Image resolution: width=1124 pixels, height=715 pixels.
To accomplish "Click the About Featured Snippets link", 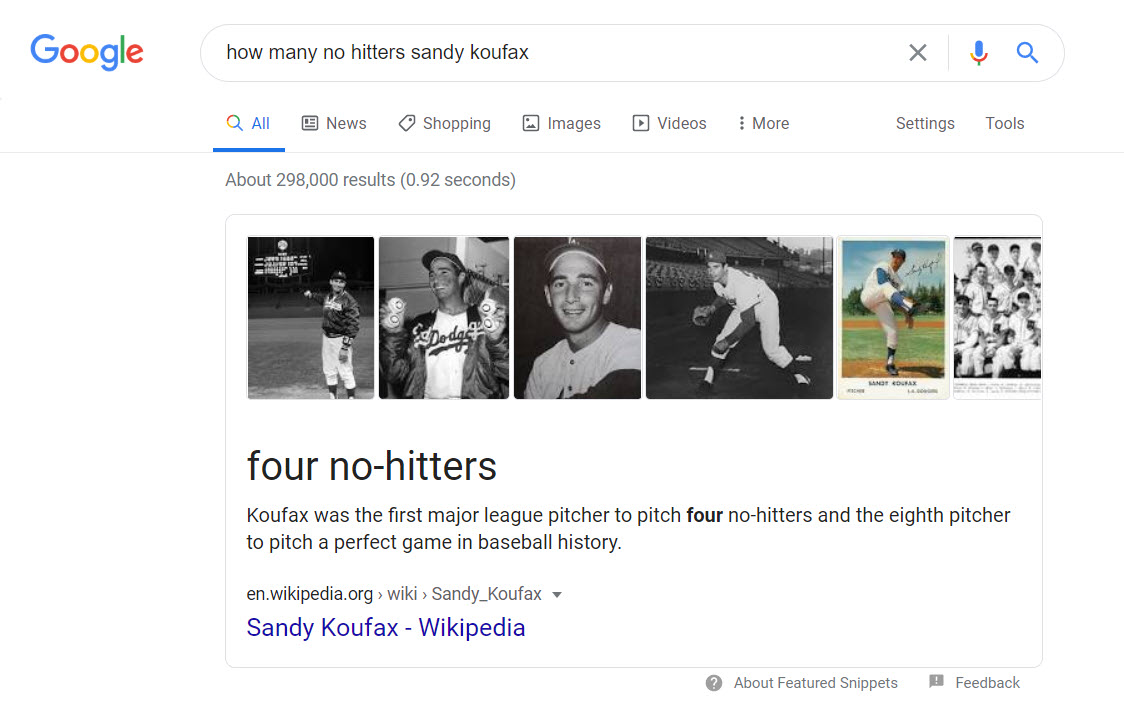I will pyautogui.click(x=815, y=683).
